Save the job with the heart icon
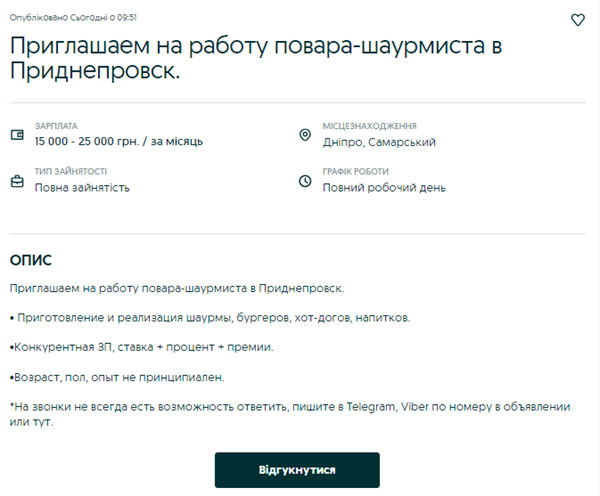The width and height of the screenshot is (600, 496). [x=577, y=20]
